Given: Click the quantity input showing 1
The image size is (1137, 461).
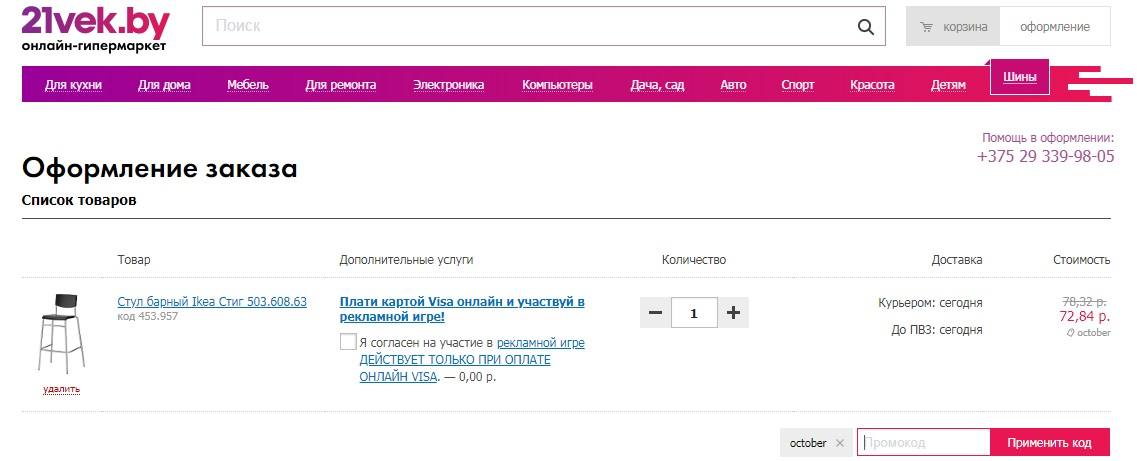Looking at the screenshot, I should tap(694, 312).
